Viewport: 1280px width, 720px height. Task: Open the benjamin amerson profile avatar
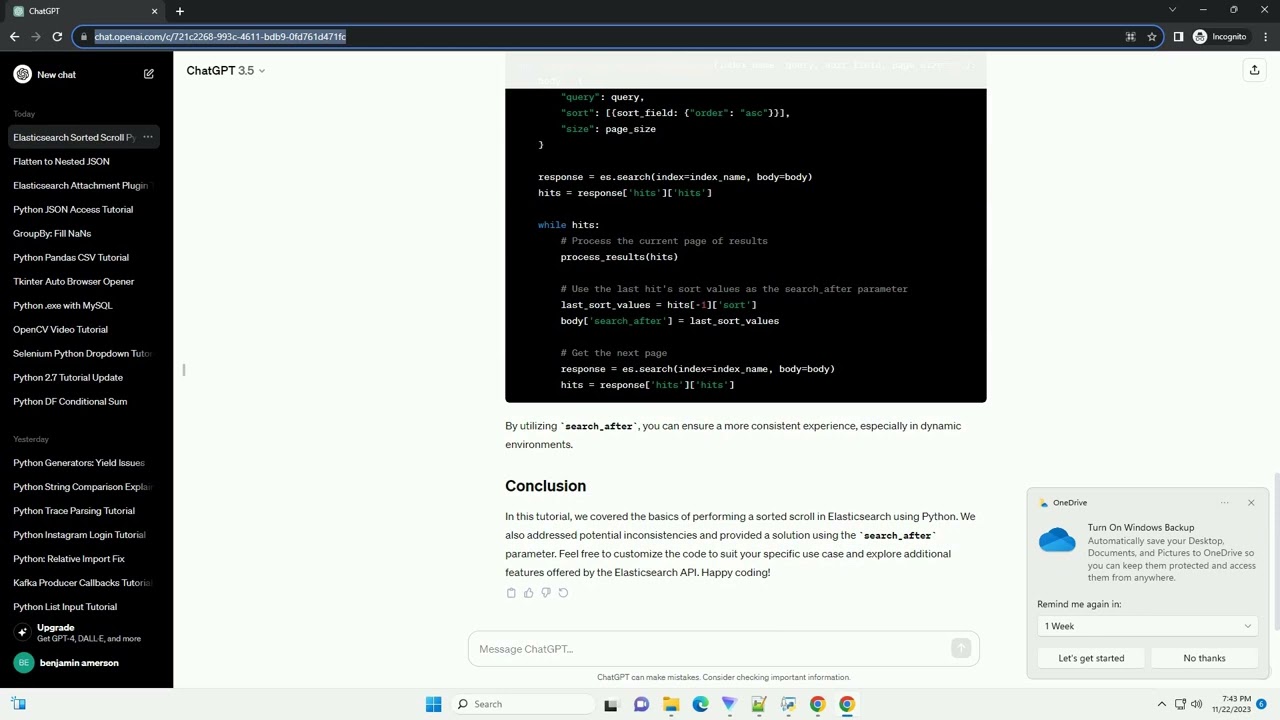(x=23, y=663)
